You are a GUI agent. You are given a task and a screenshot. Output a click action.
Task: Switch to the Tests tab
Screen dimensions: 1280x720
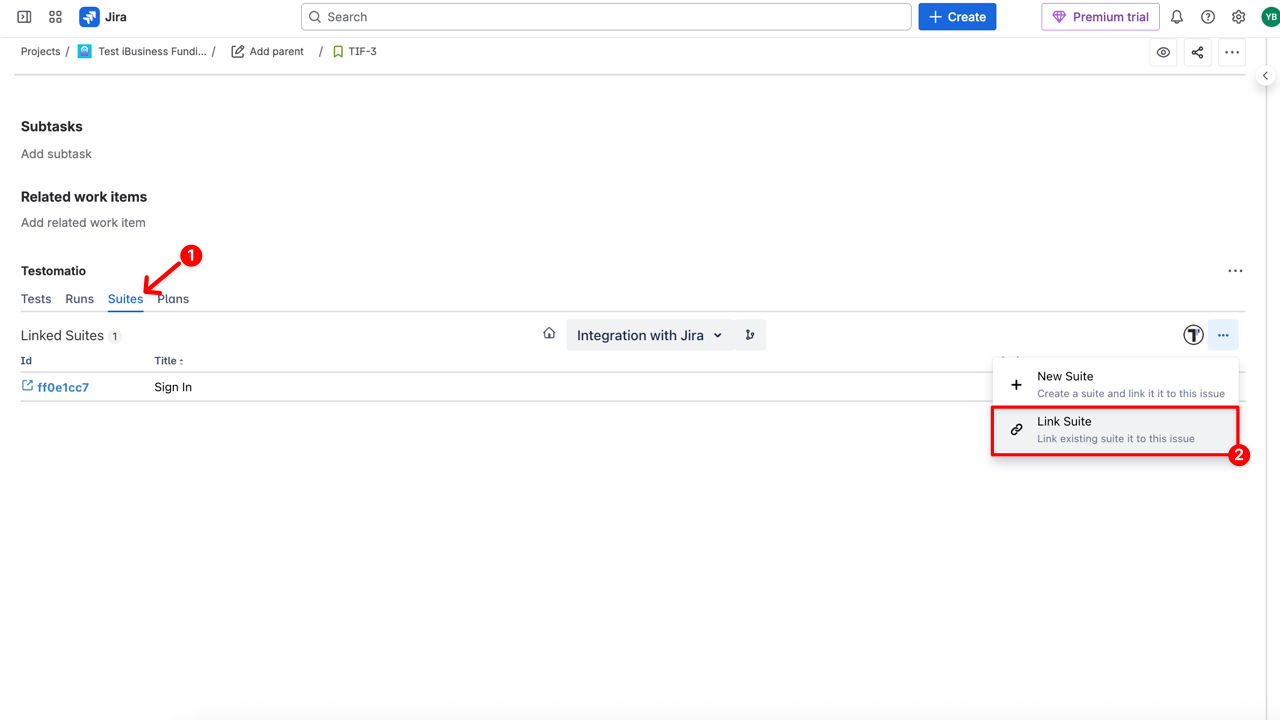click(36, 298)
